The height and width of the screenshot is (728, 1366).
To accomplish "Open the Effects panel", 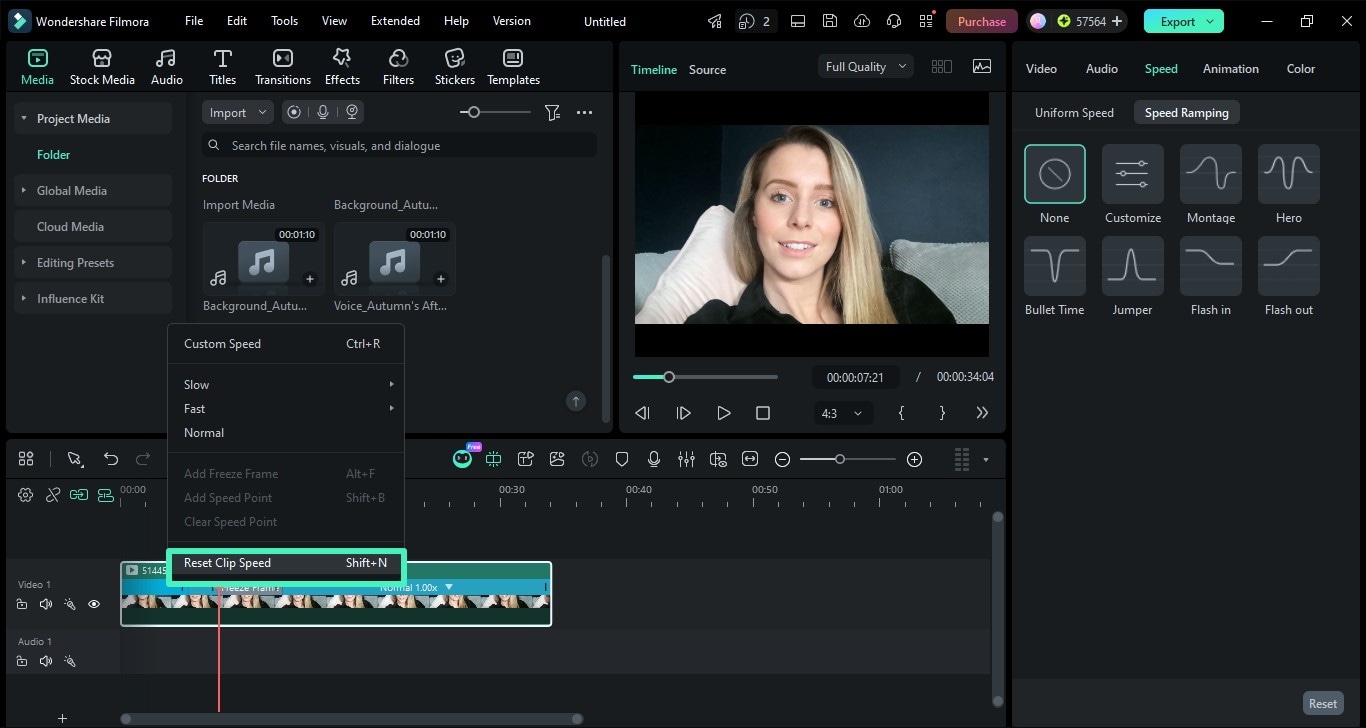I will pos(342,67).
